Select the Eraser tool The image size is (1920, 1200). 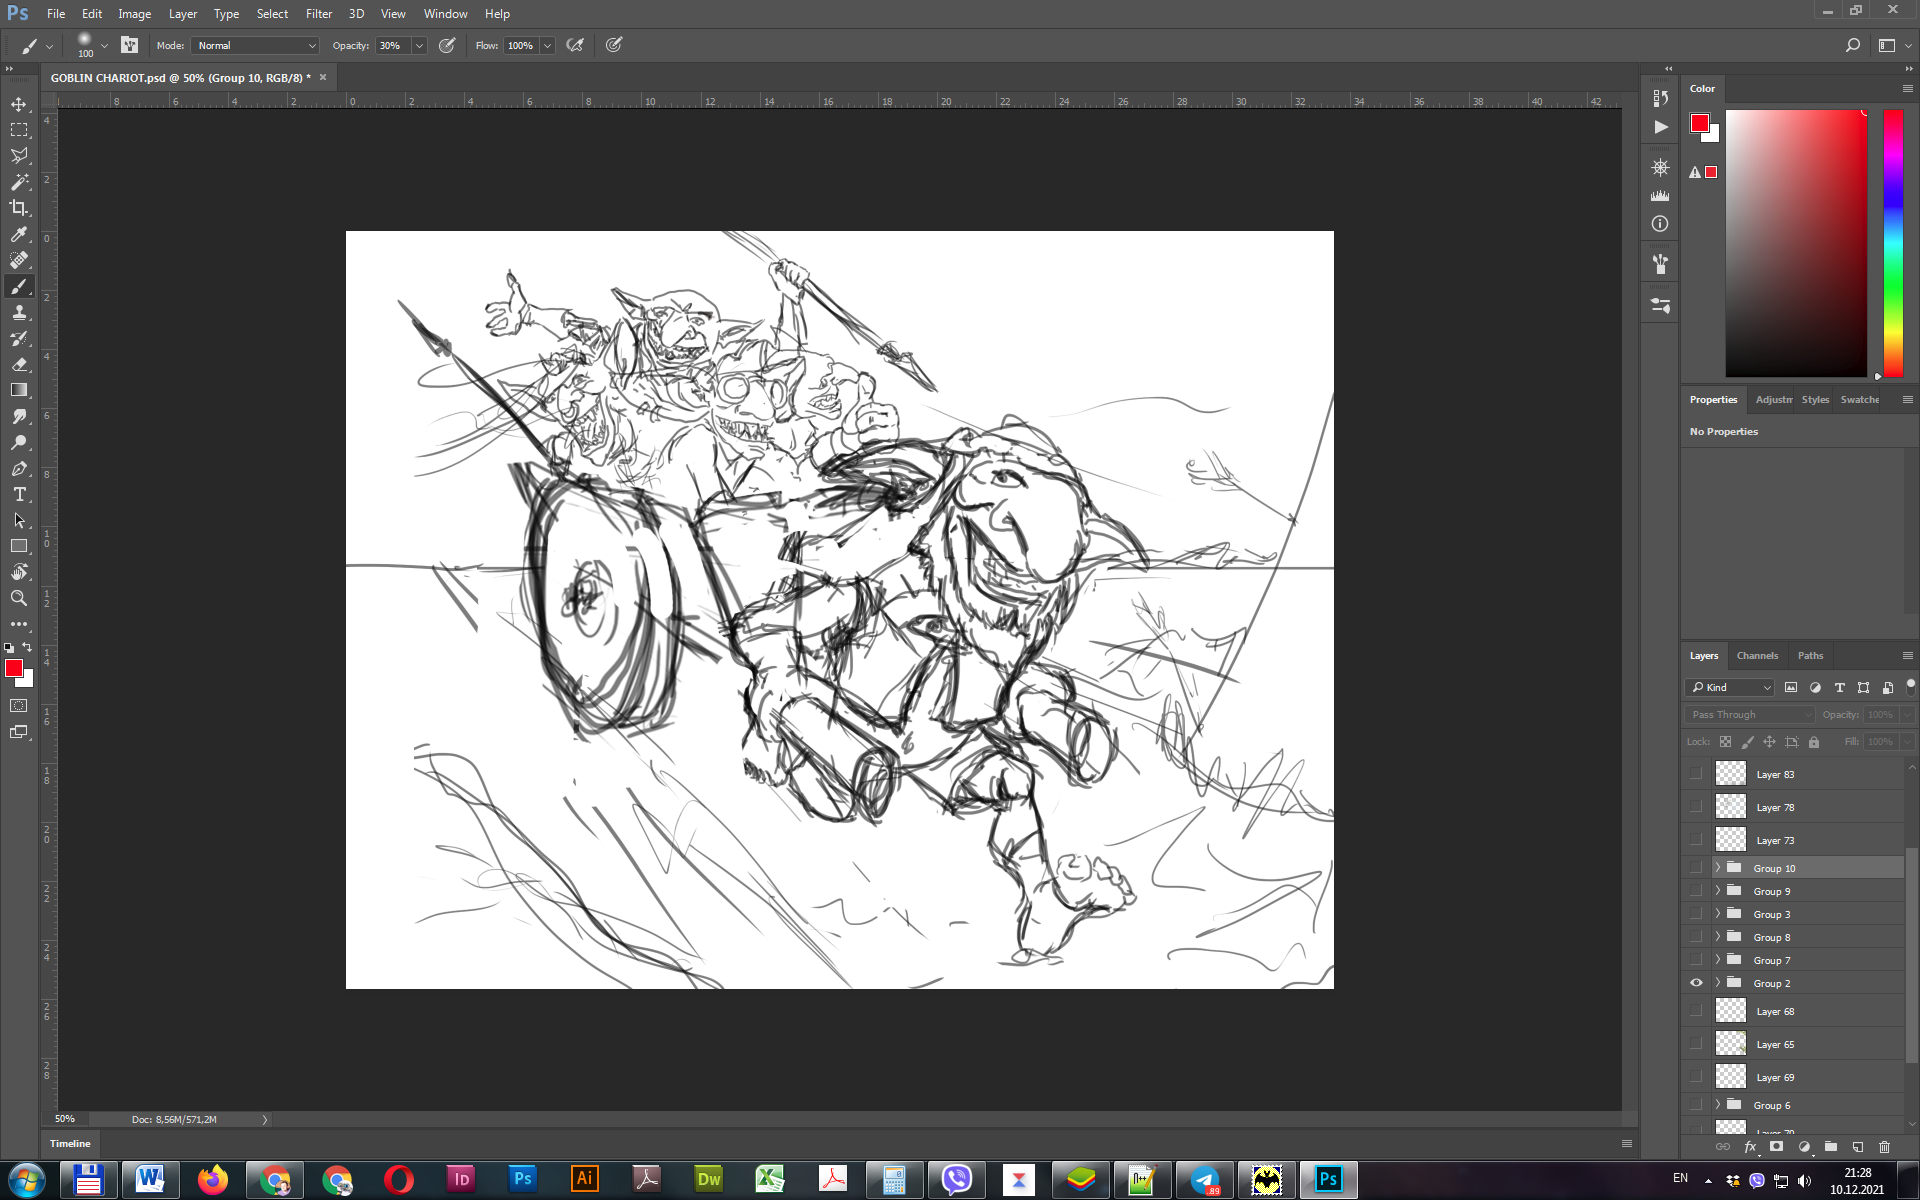point(19,364)
